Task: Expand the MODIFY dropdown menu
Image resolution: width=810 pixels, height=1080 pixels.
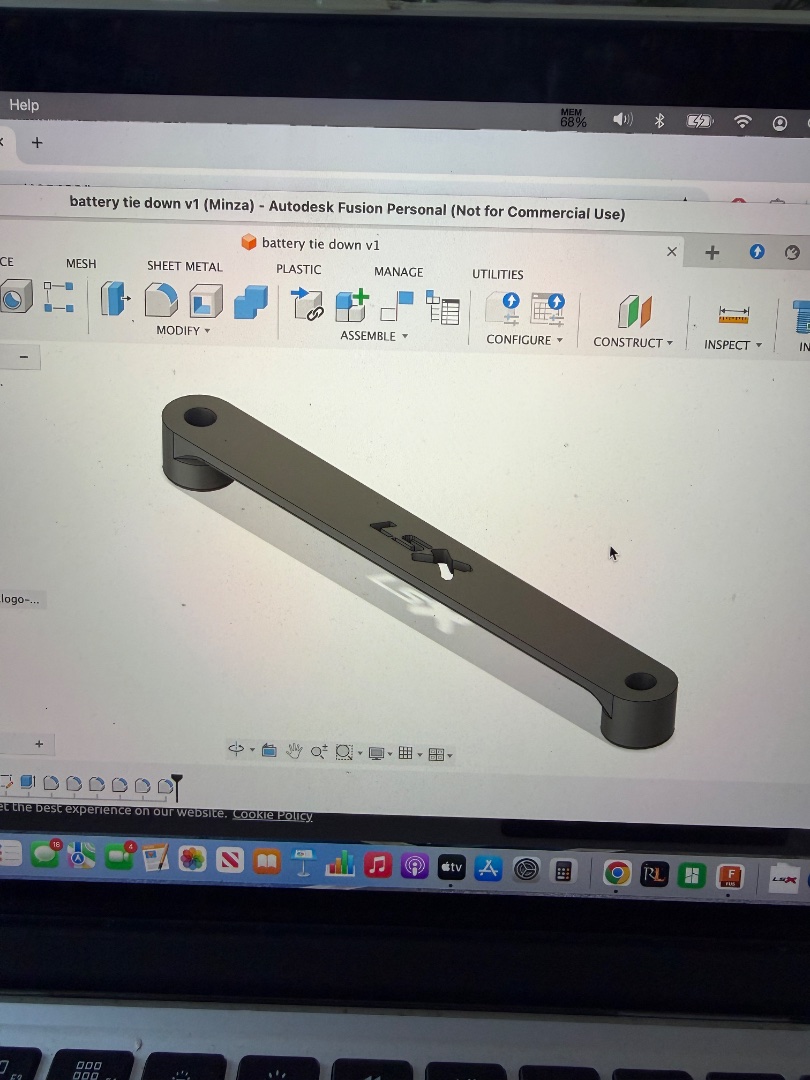Action: point(183,330)
